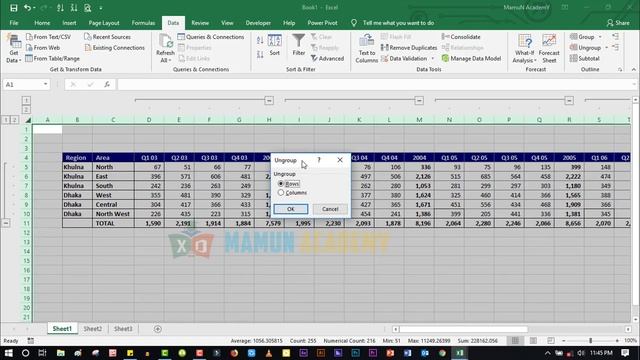Click the Share button
640x360 pixels.
tap(618, 23)
